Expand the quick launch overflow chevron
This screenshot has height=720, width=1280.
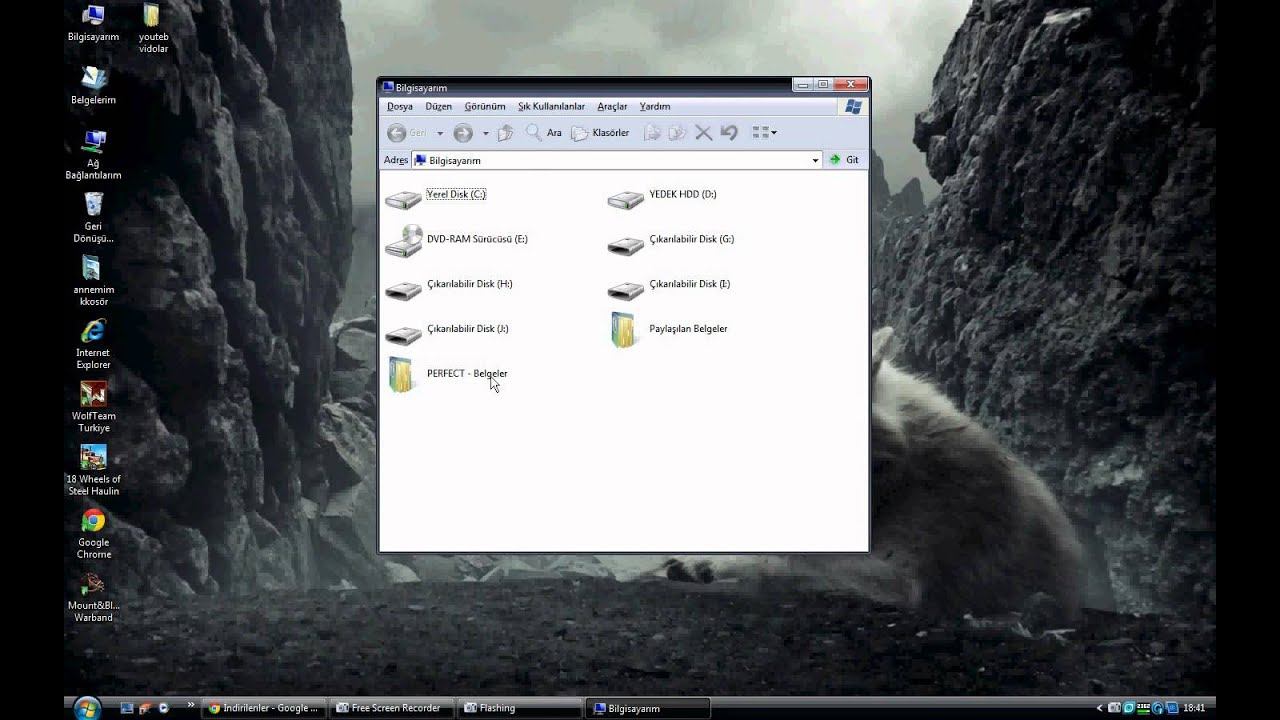190,704
